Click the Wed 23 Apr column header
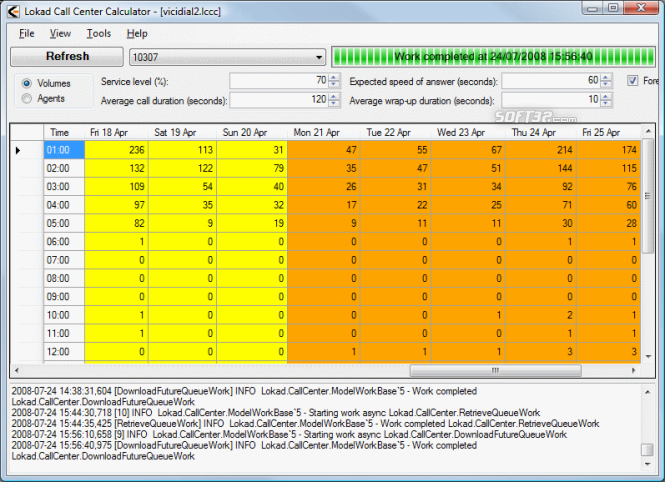 tap(468, 132)
